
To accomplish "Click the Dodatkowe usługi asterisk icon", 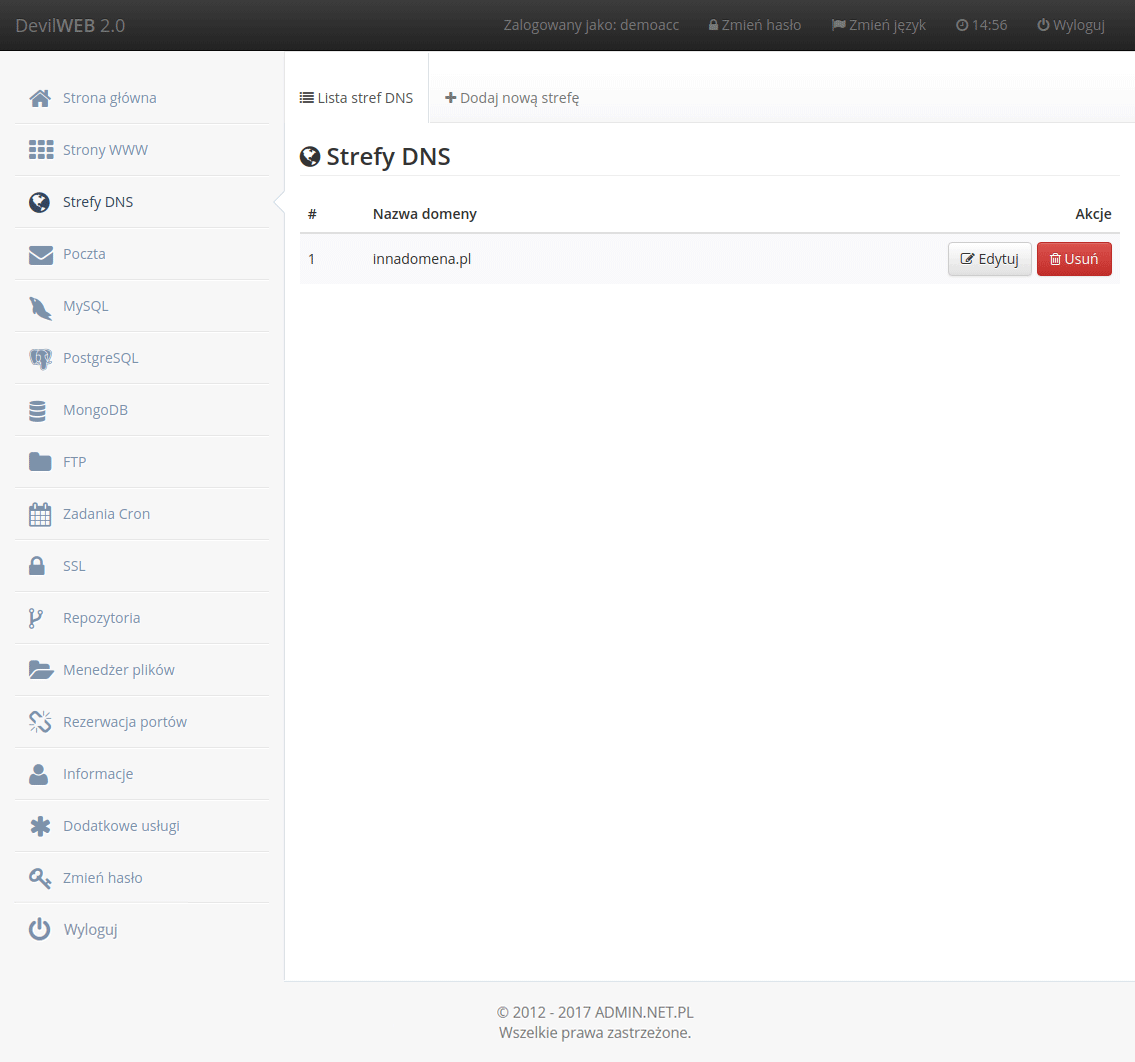I will (x=40, y=826).
